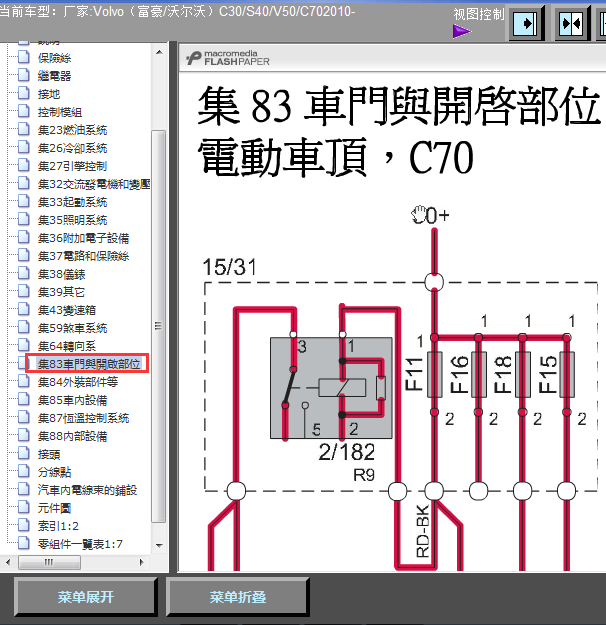Select 集87恆溫控制系統

pyautogui.click(x=83, y=418)
